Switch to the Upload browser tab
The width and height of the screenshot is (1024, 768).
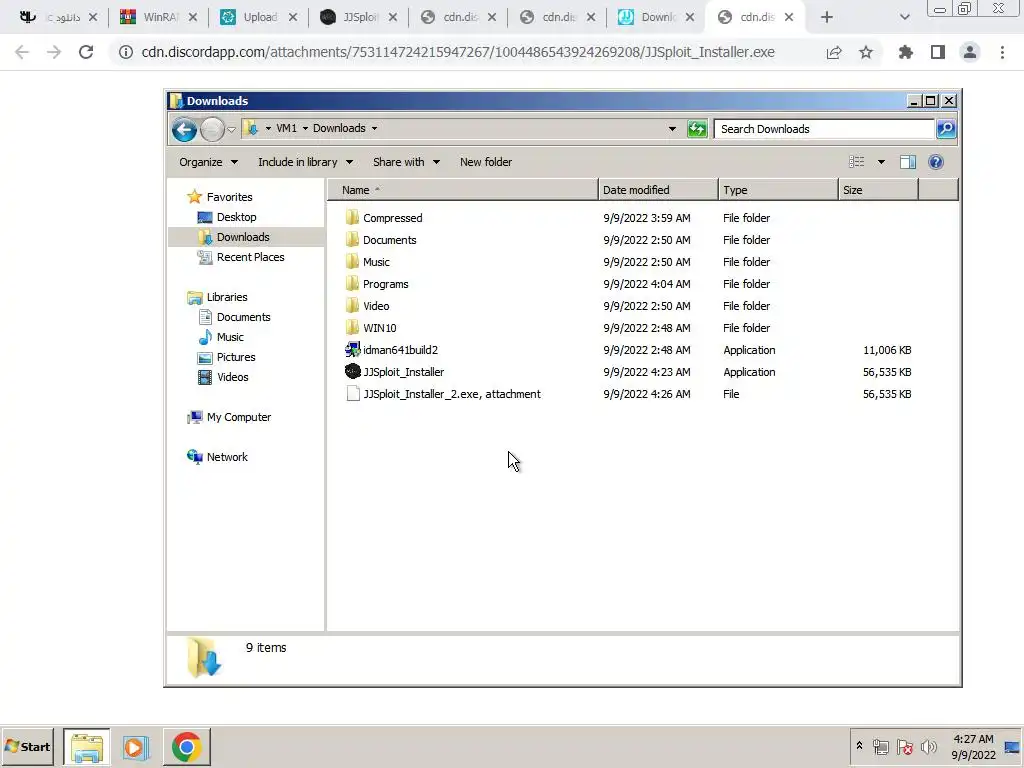259,17
